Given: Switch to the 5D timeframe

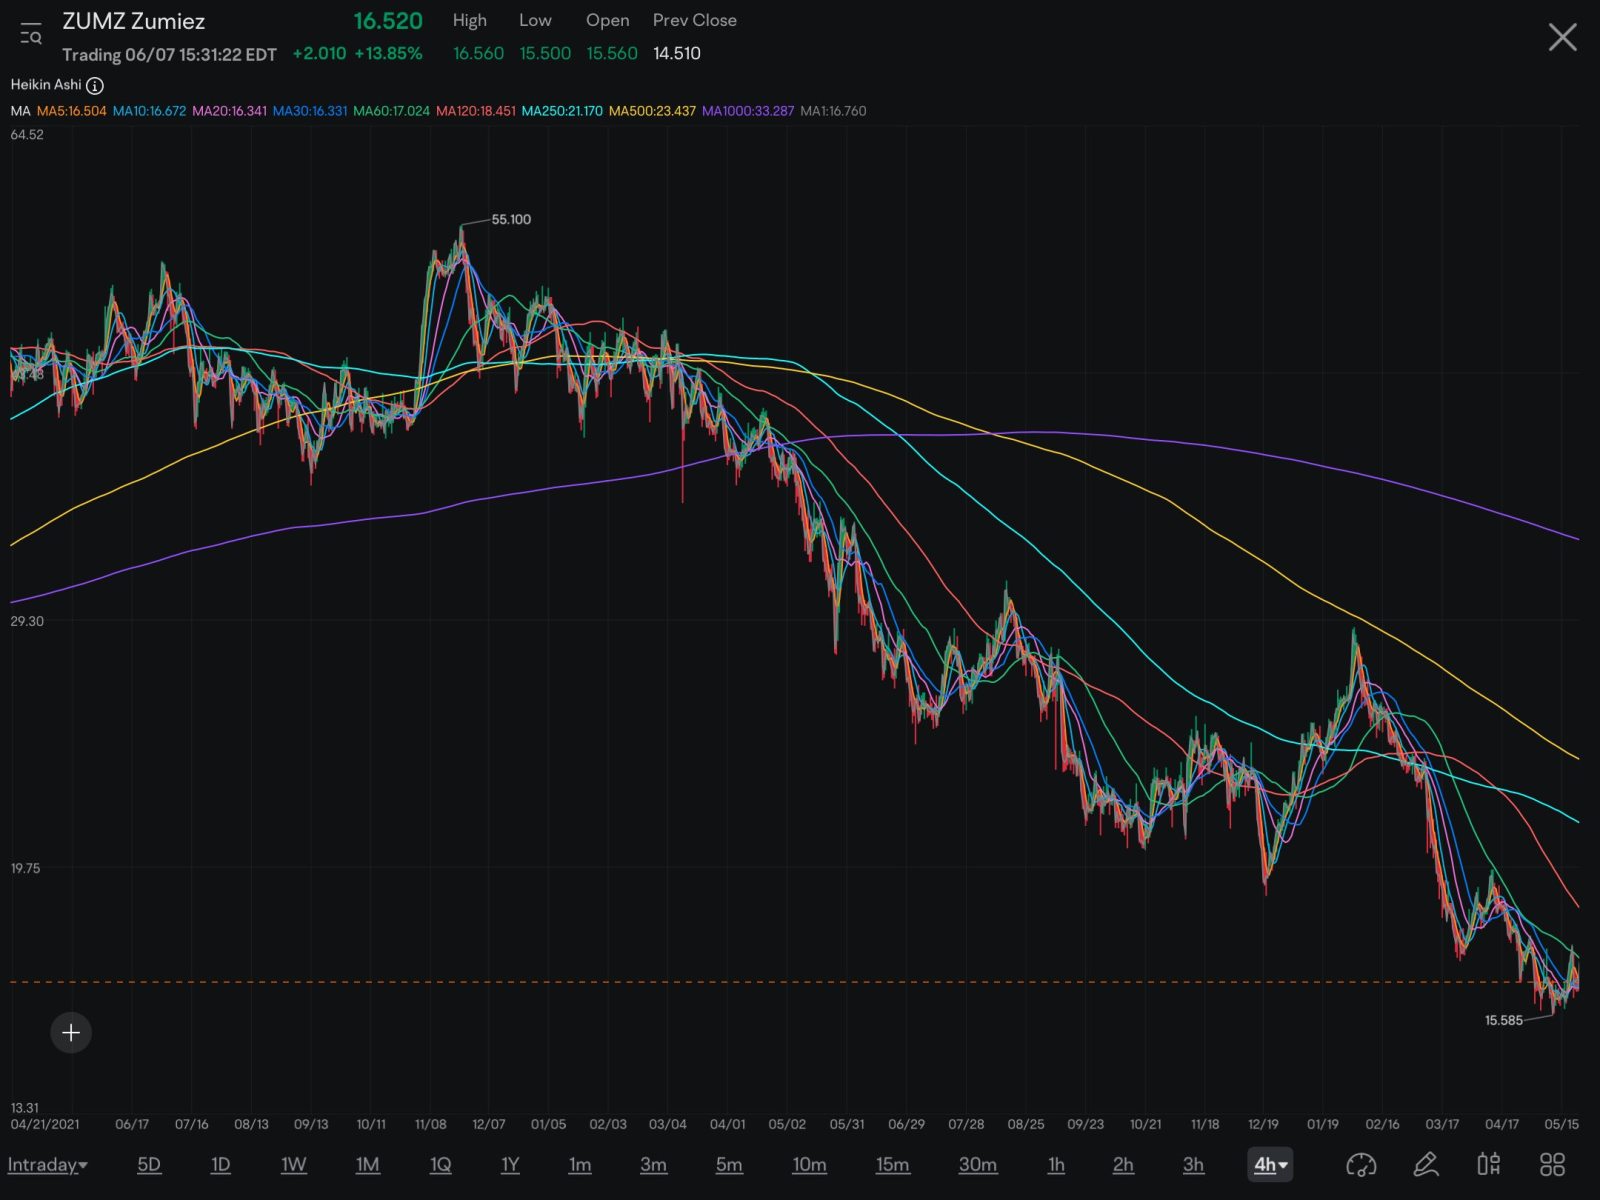Looking at the screenshot, I should pyautogui.click(x=149, y=1165).
